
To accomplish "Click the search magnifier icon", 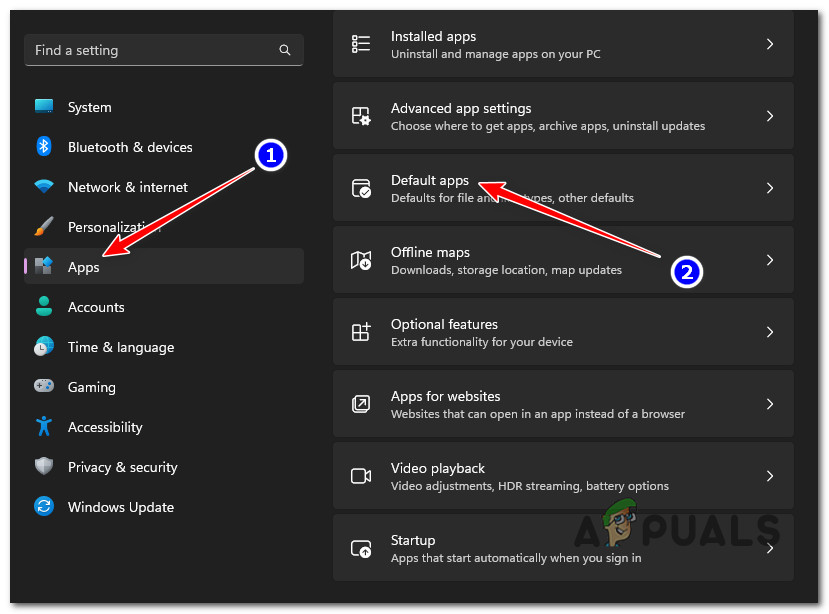I will tap(284, 50).
